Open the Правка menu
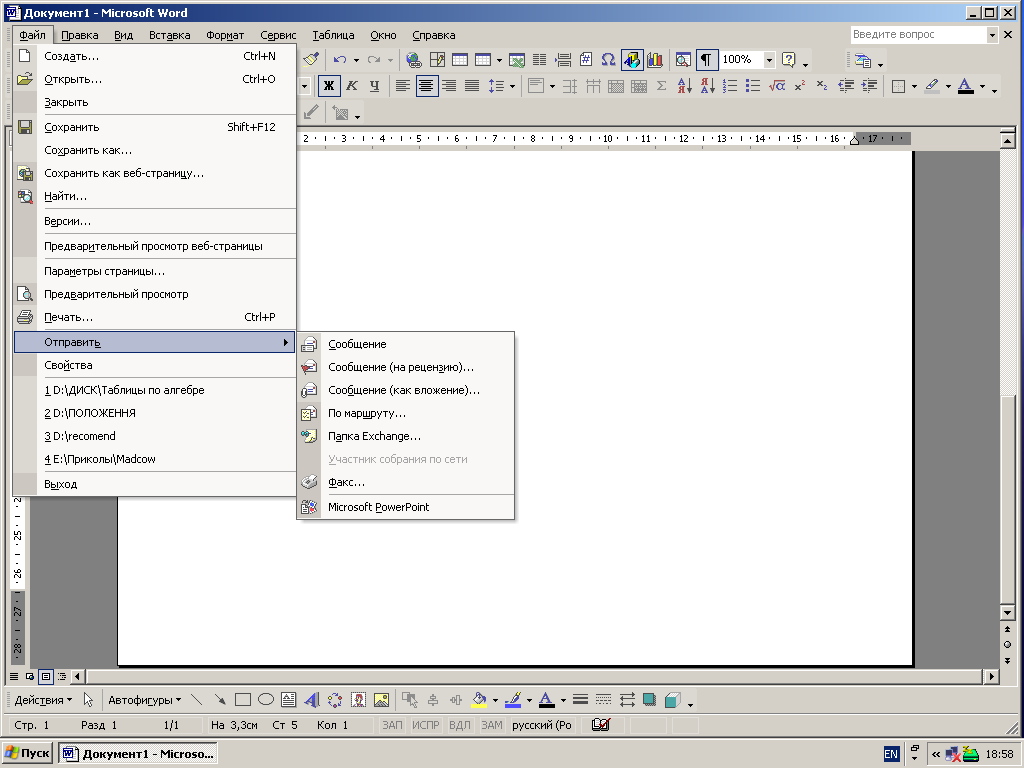The width and height of the screenshot is (1024, 768). (x=80, y=35)
